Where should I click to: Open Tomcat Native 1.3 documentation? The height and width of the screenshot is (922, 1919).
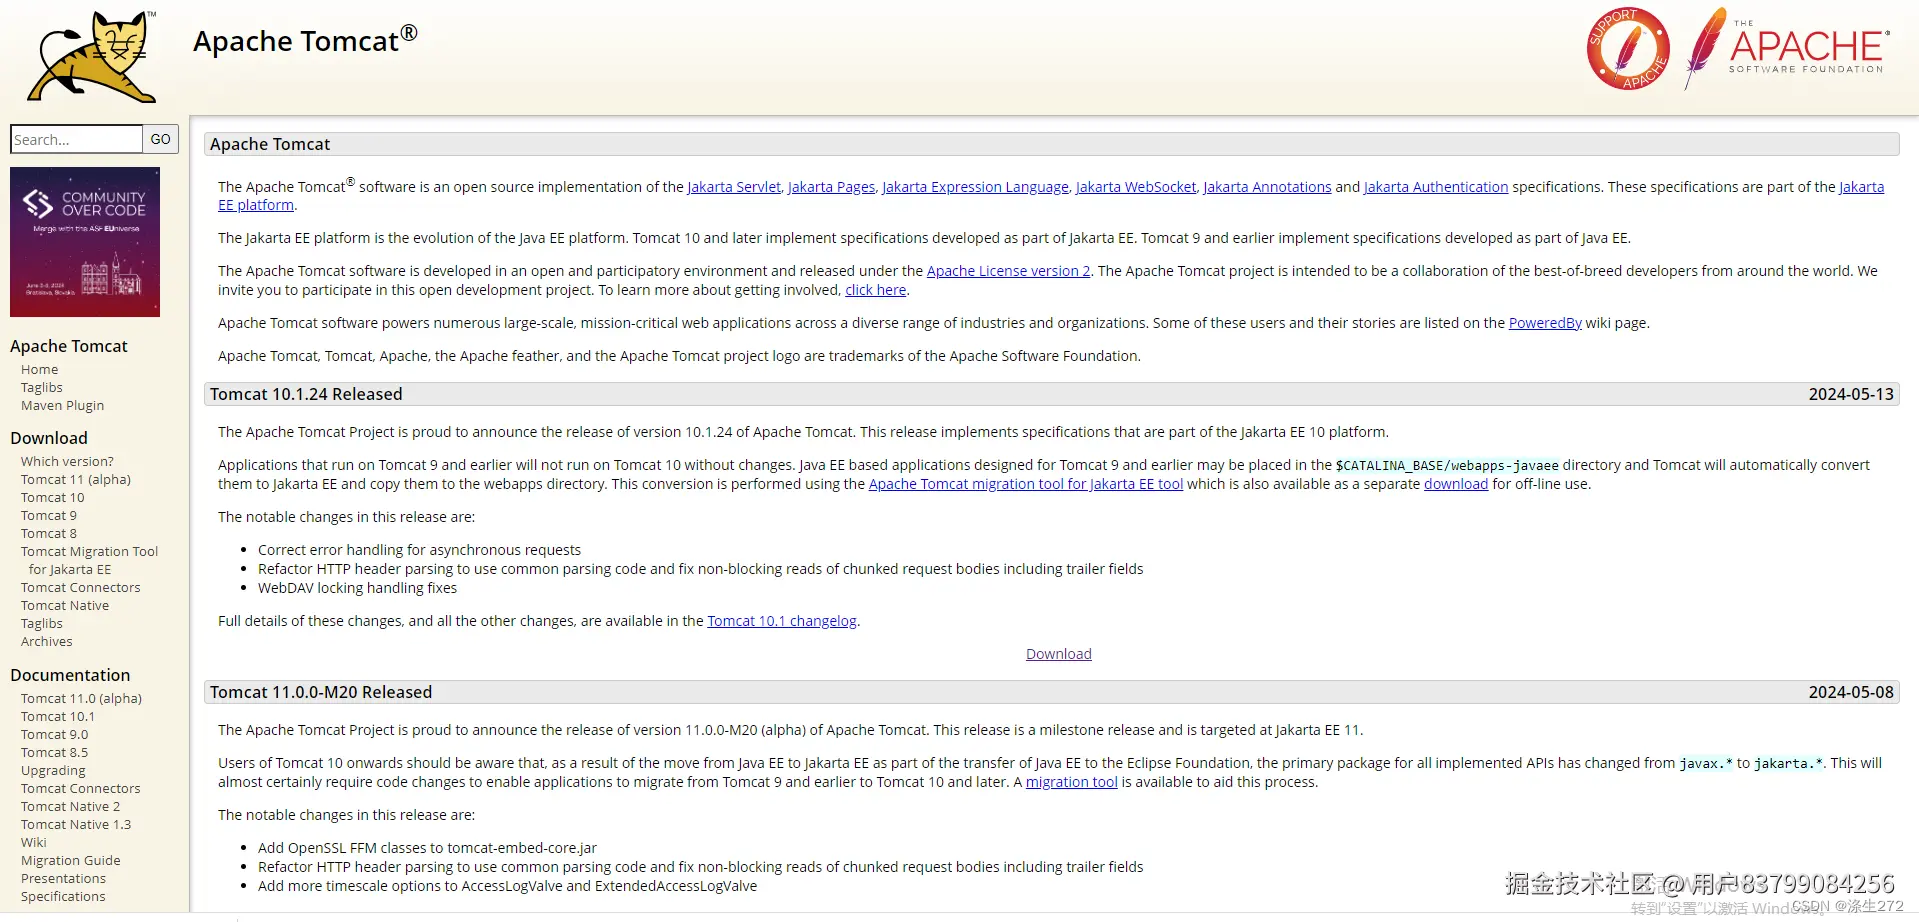(x=76, y=824)
